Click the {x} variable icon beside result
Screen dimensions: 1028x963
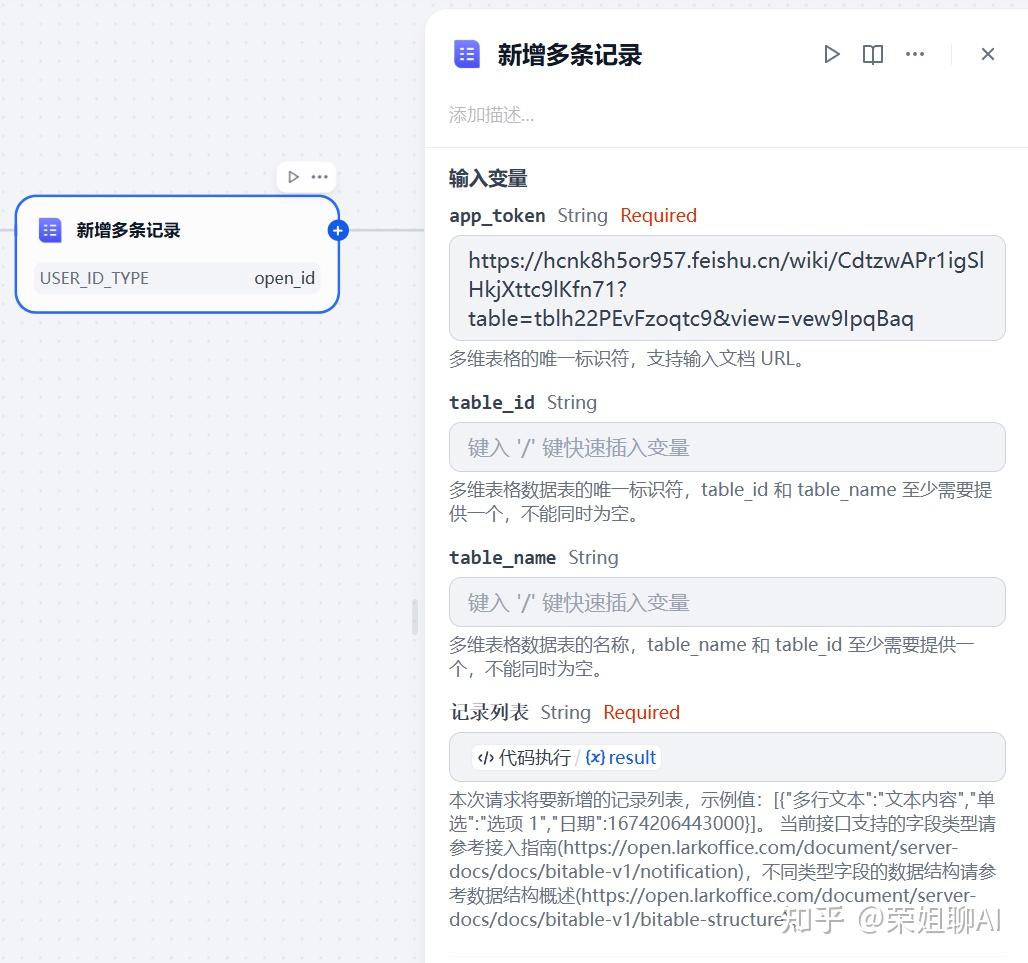click(595, 758)
